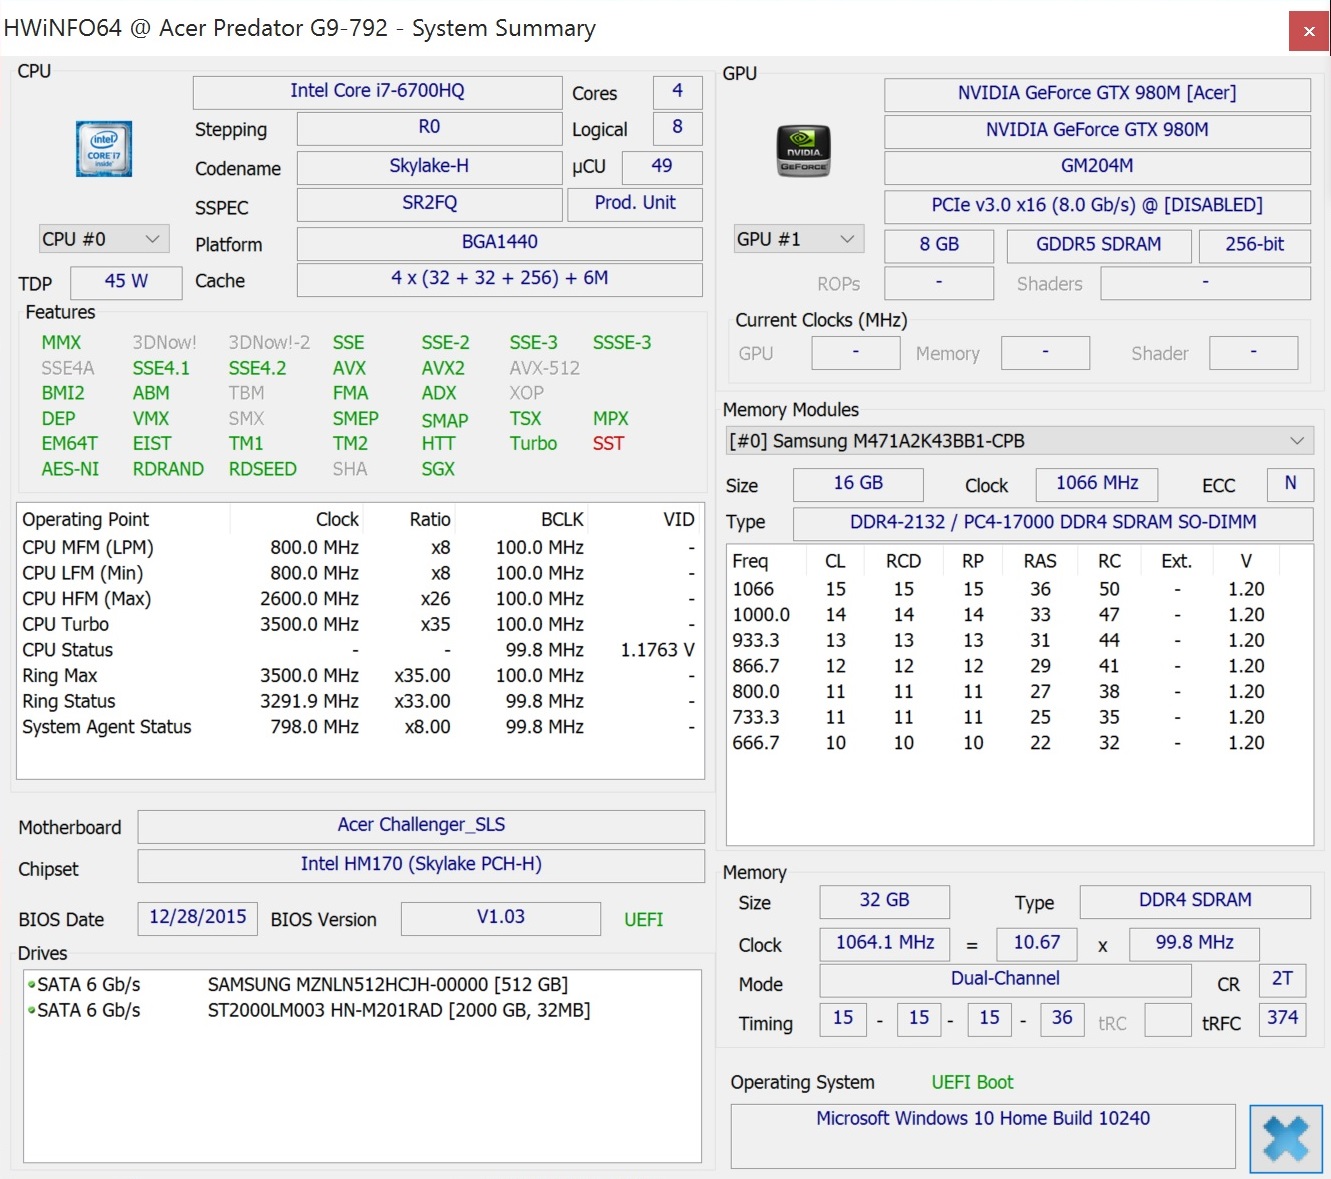This screenshot has width=1331, height=1179.
Task: Click the green UEFI label
Action: (643, 919)
